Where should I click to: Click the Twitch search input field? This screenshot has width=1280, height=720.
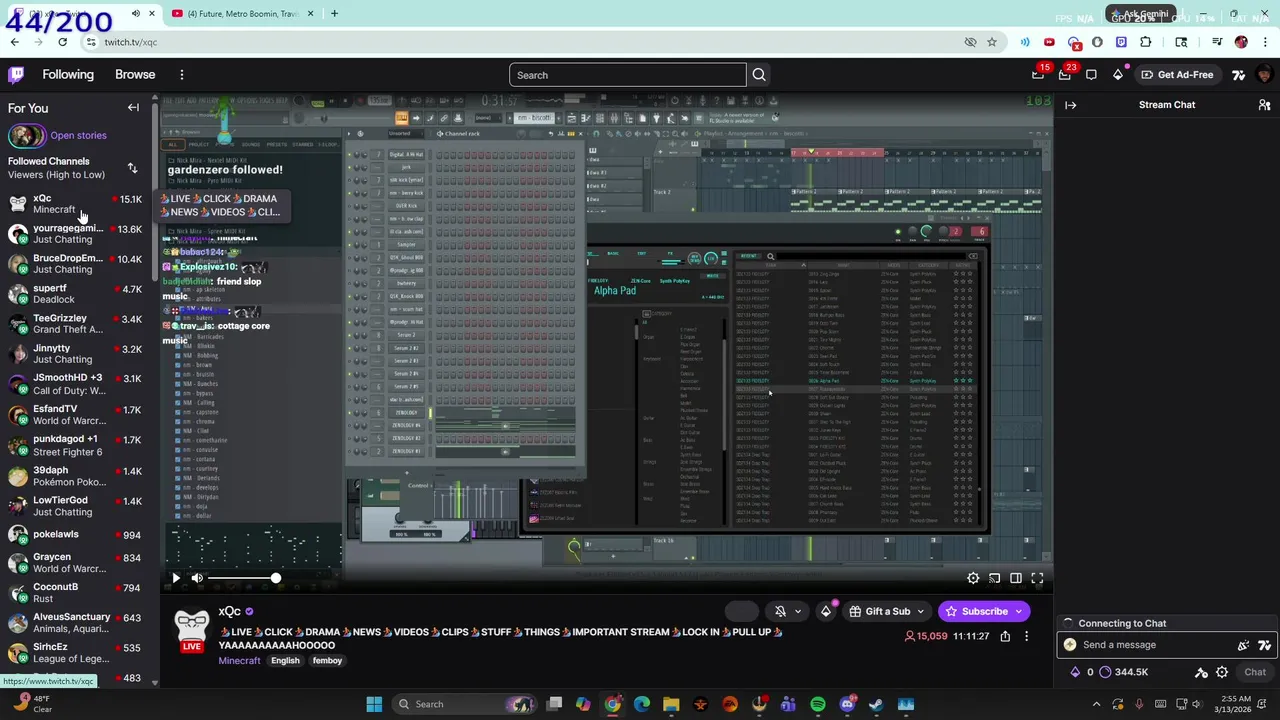(x=628, y=75)
